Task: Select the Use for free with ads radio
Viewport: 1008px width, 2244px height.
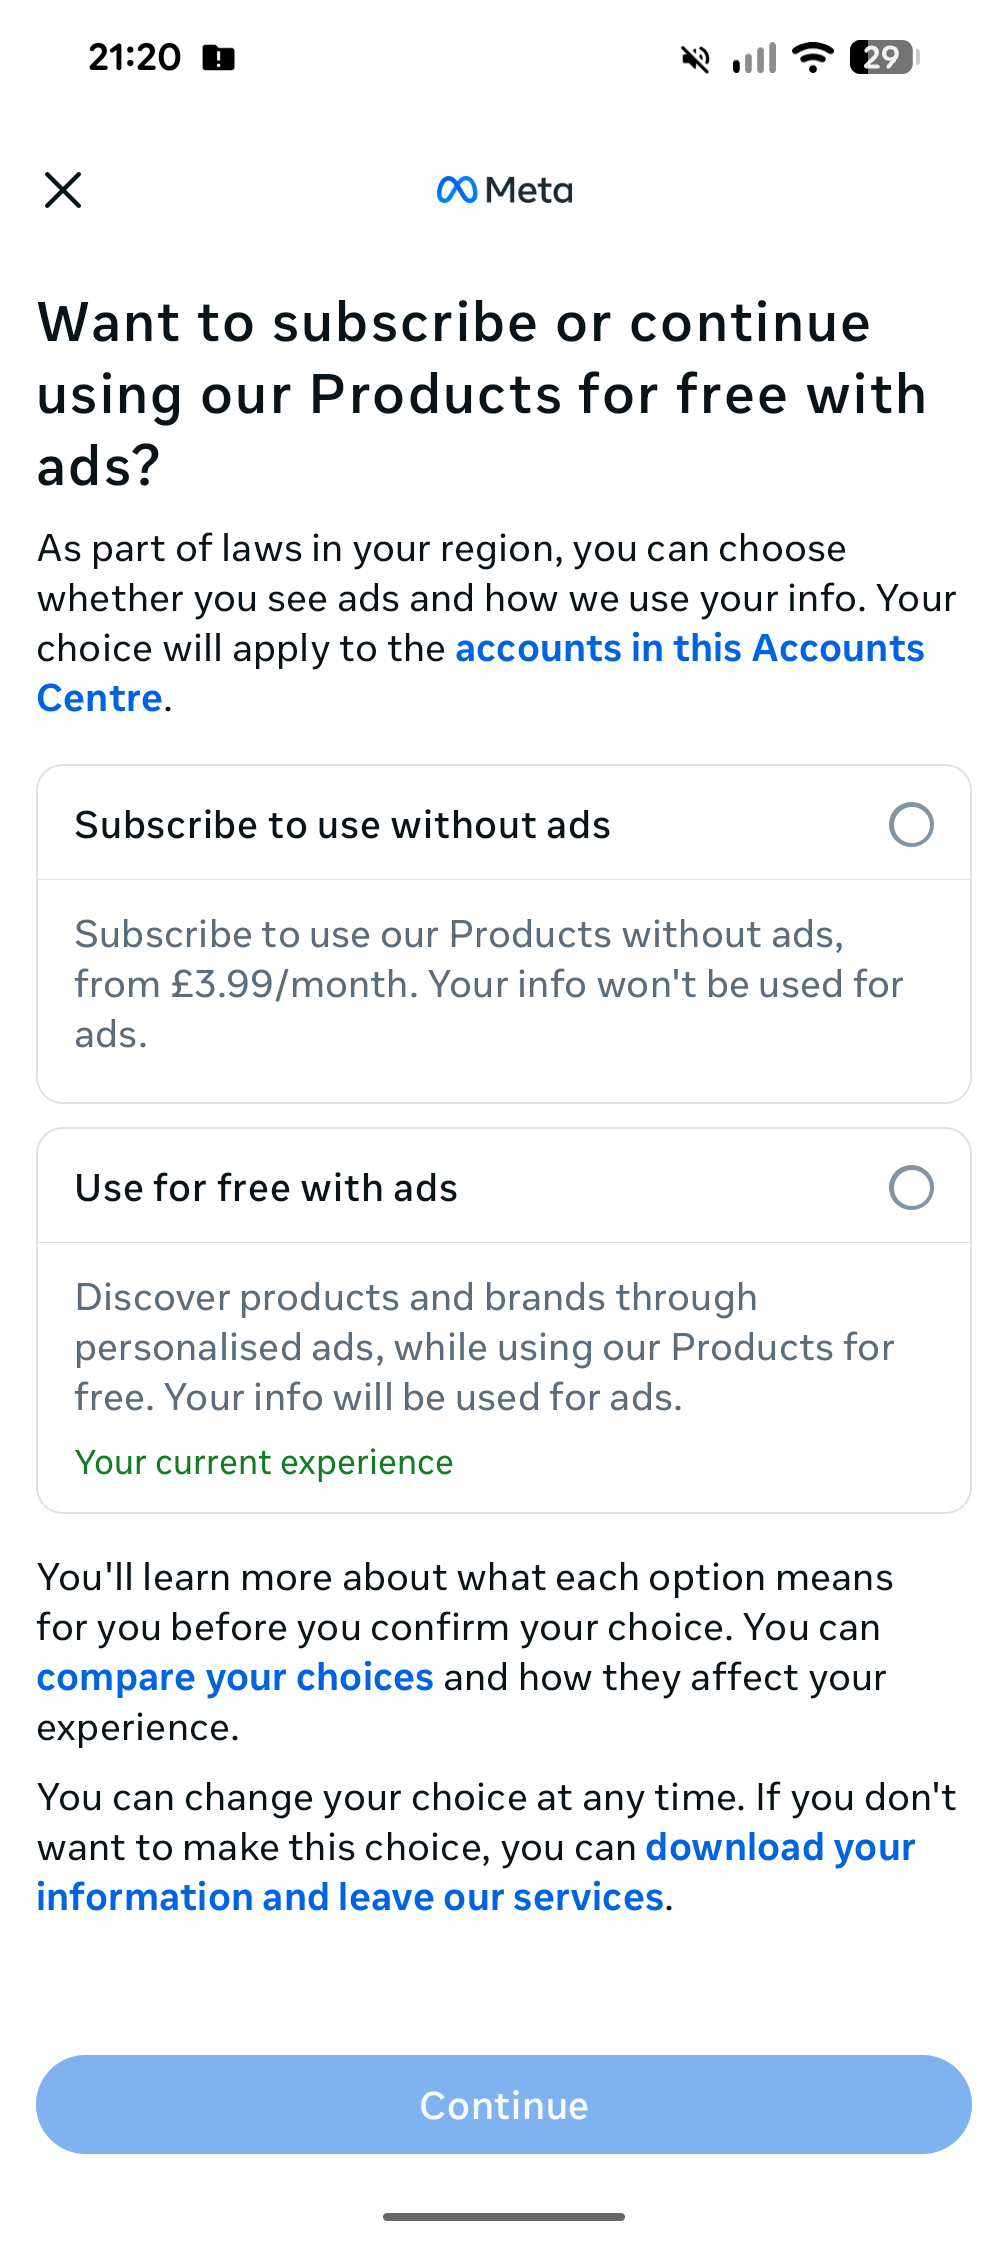Action: pos(911,1188)
